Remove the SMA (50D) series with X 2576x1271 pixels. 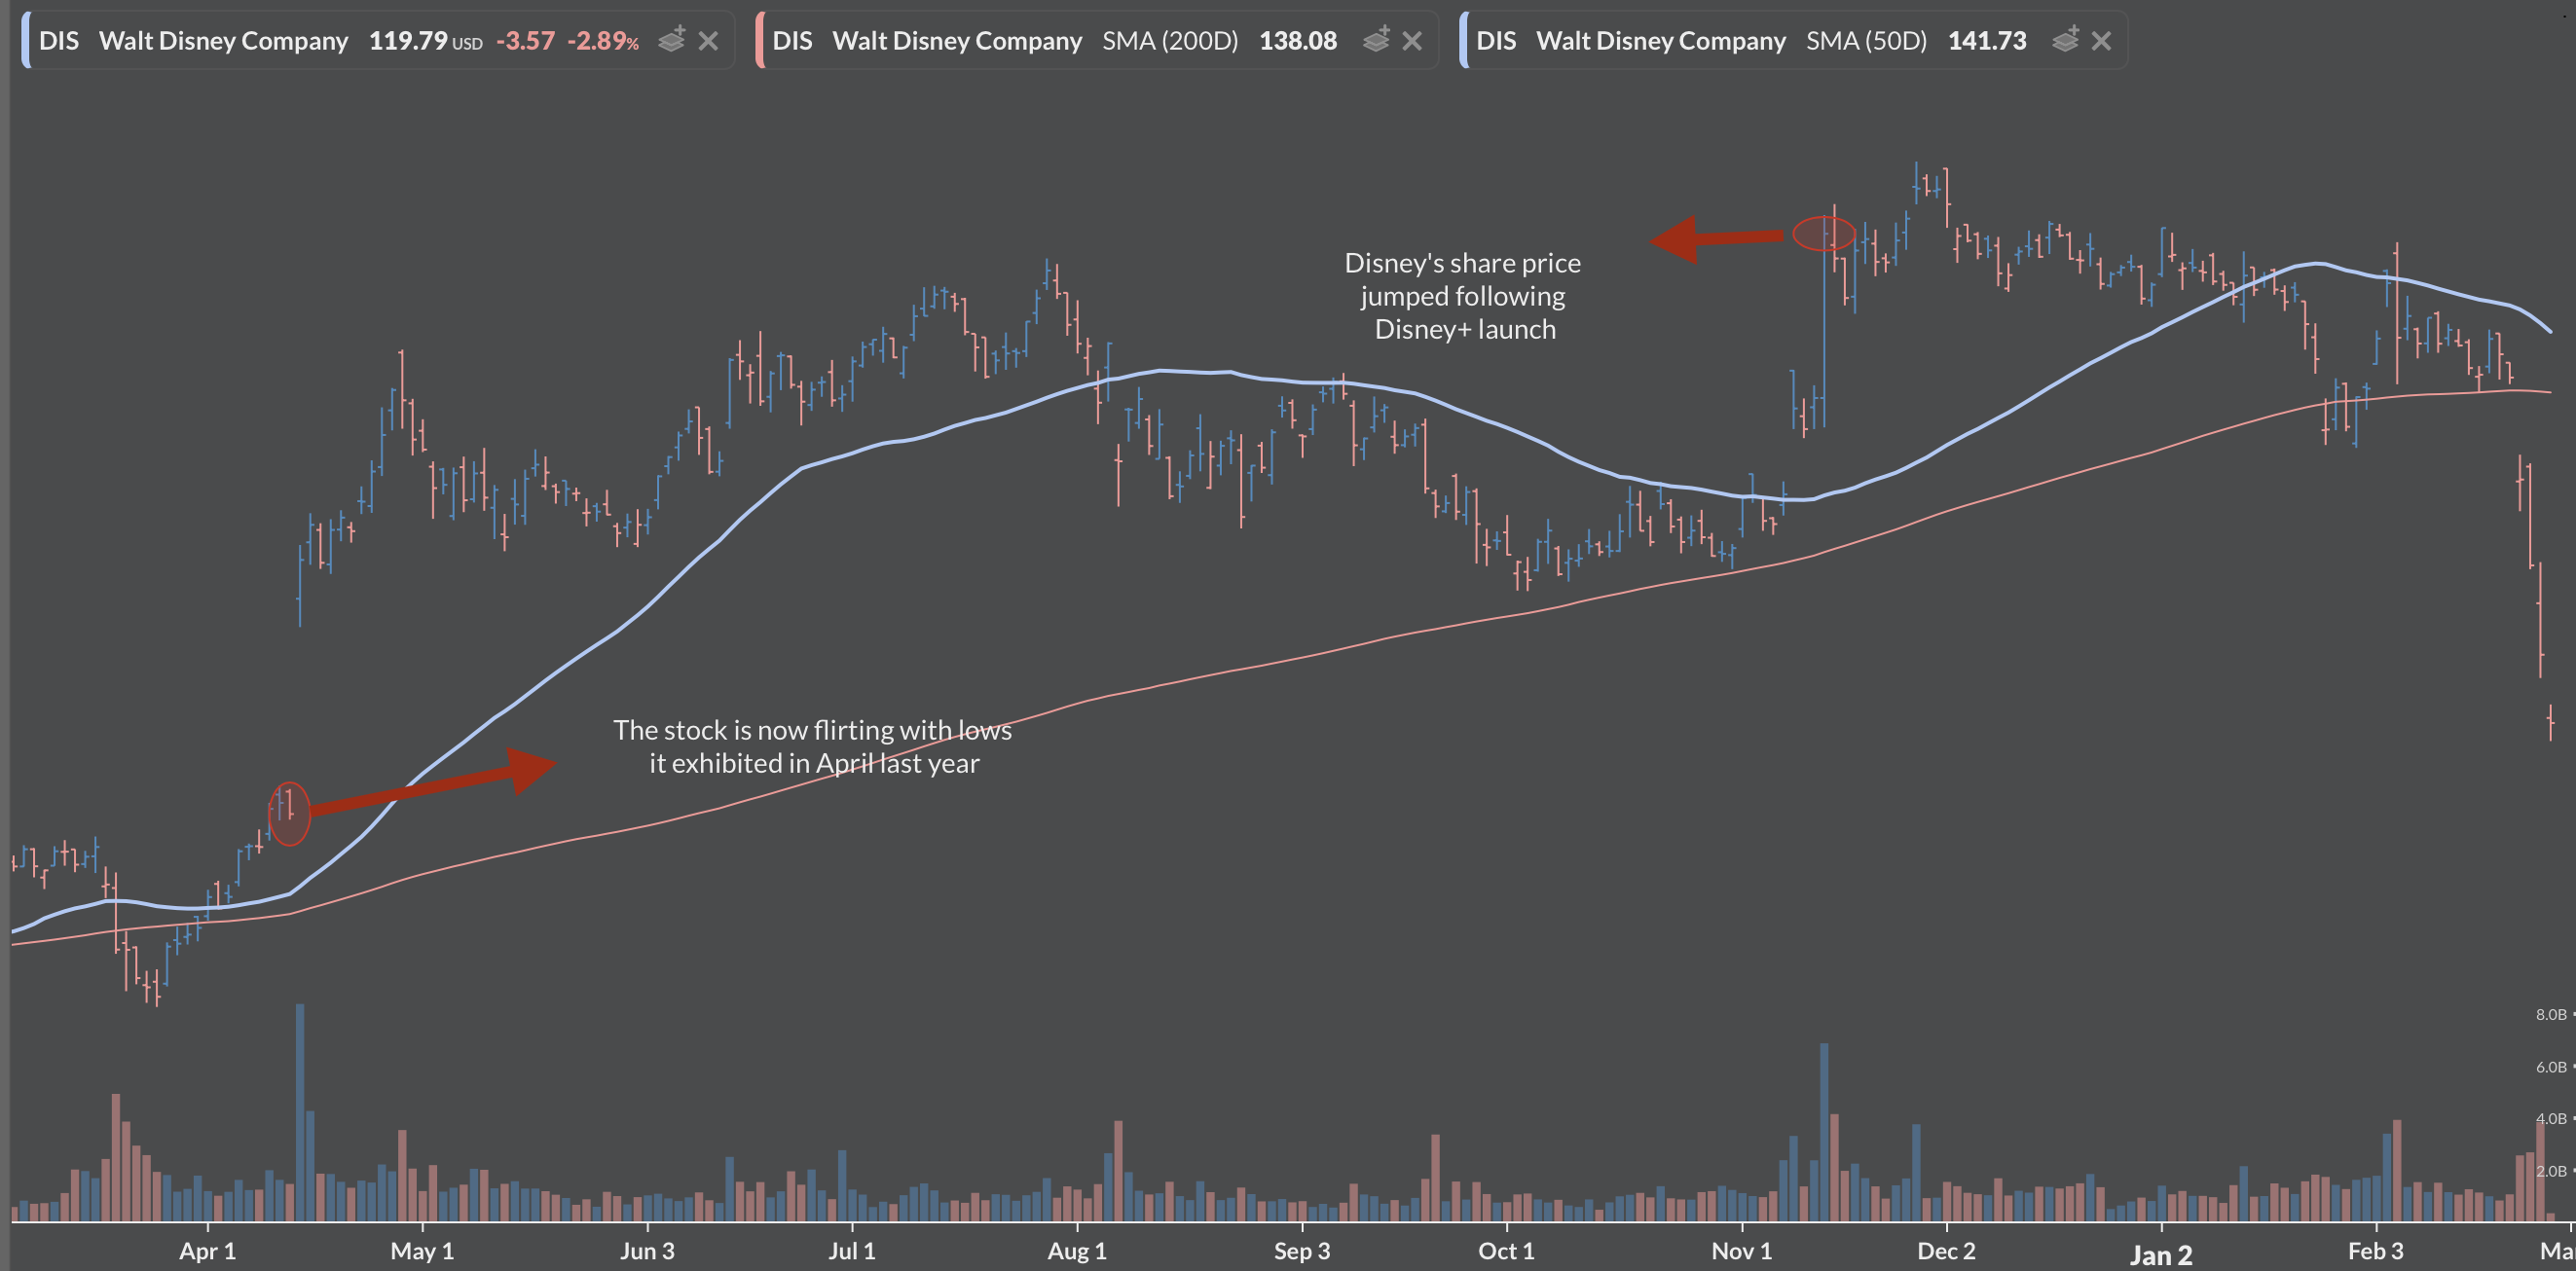coord(2102,41)
